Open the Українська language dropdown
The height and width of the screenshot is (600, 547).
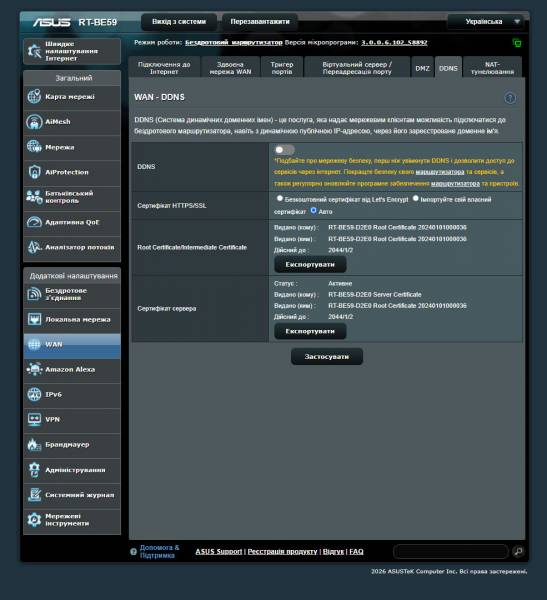486,22
